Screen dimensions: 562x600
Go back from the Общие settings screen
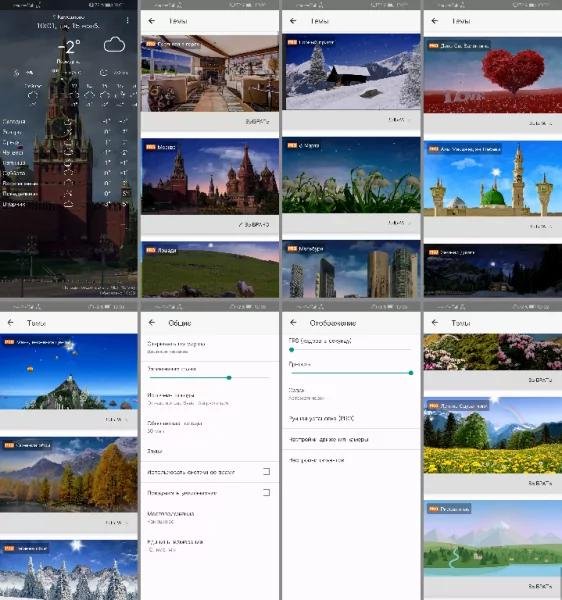[x=152, y=323]
